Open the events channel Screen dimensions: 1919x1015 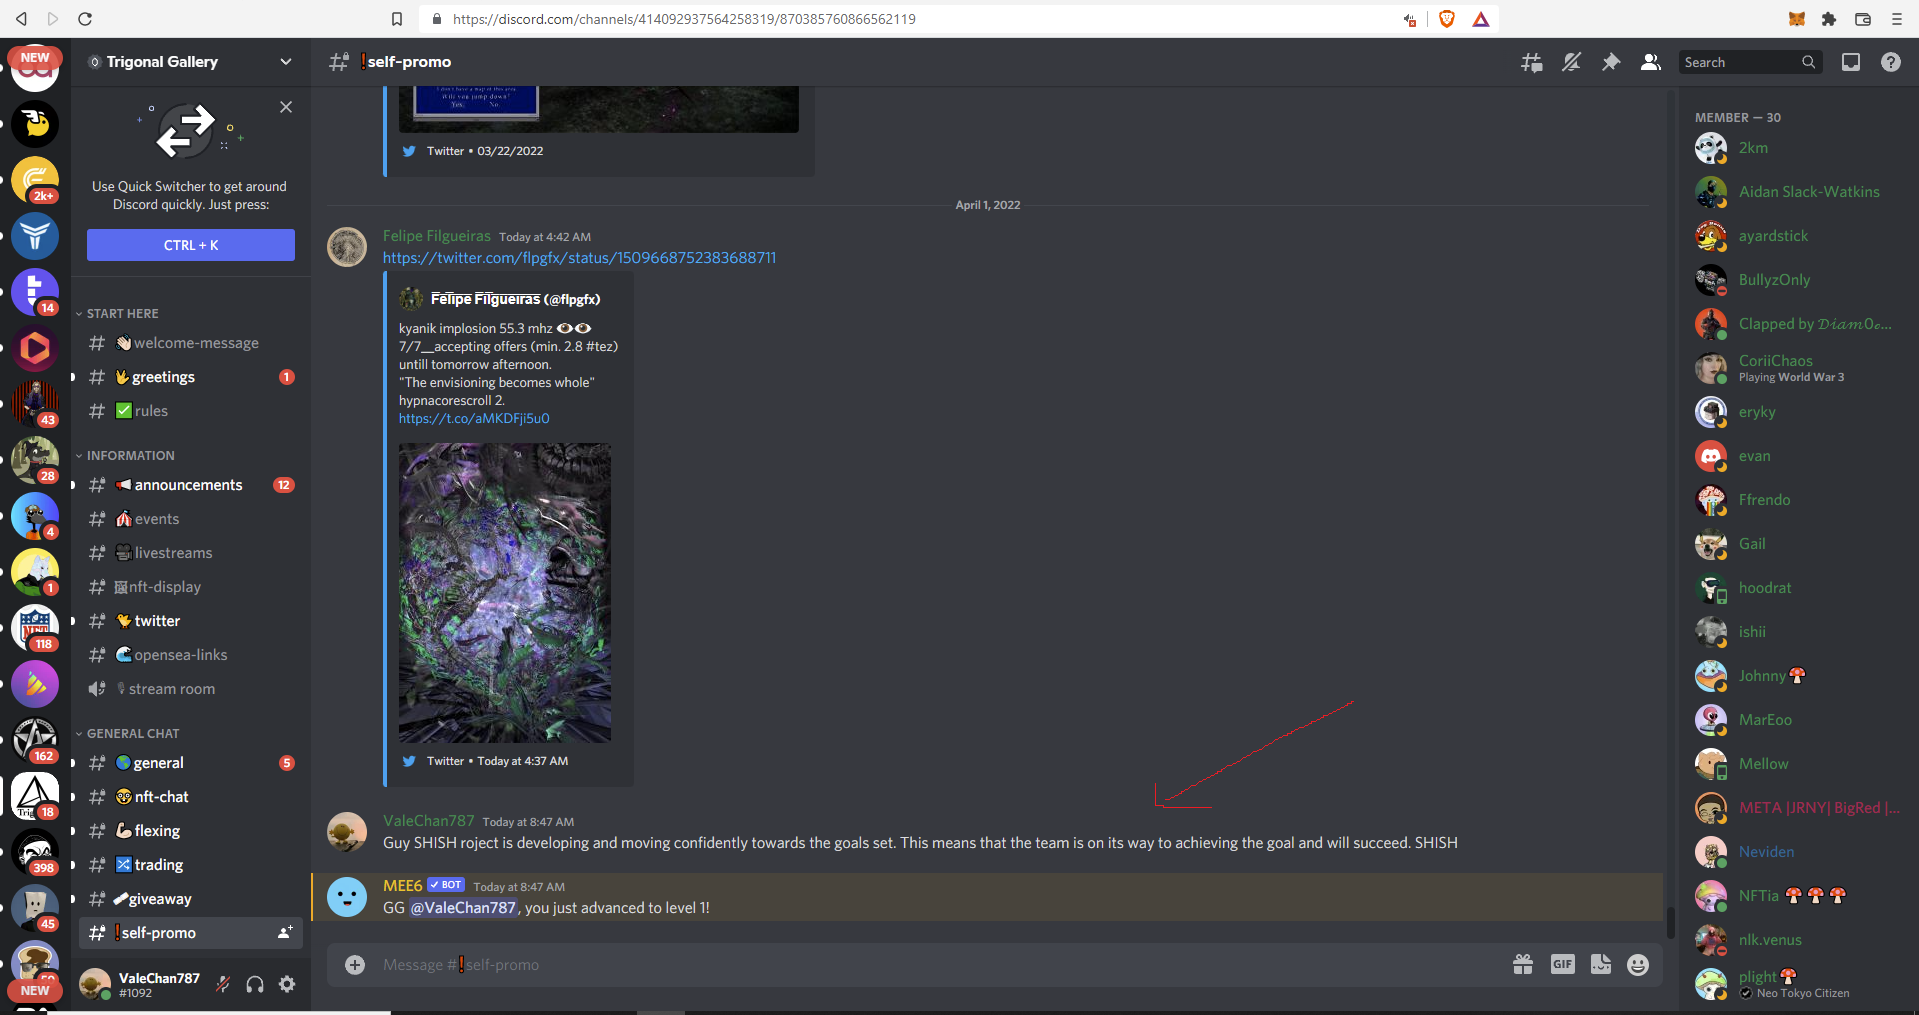pos(190,519)
